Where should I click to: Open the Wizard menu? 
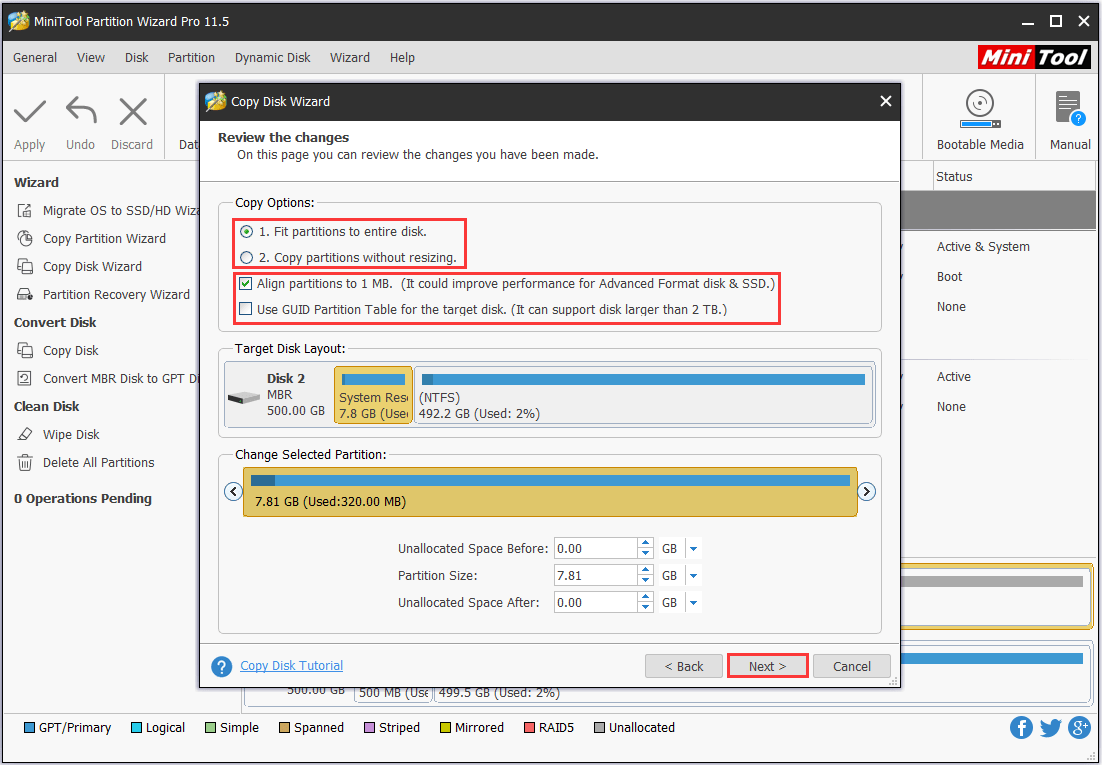[x=350, y=57]
